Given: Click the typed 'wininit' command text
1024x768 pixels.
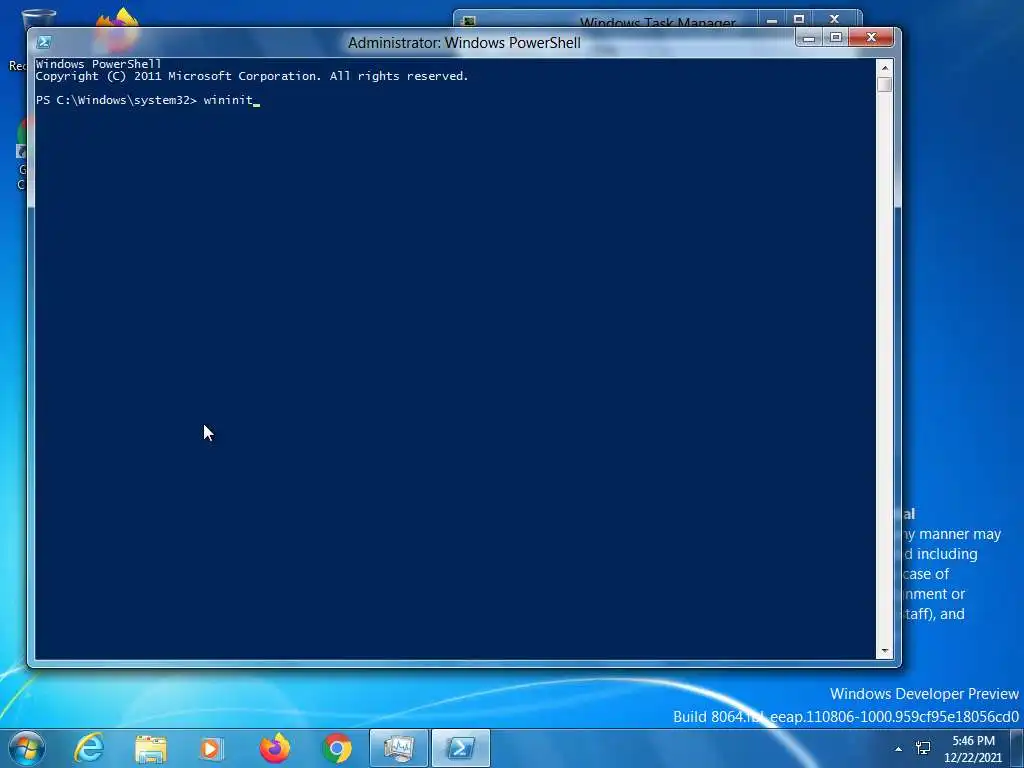Looking at the screenshot, I should click(228, 100).
